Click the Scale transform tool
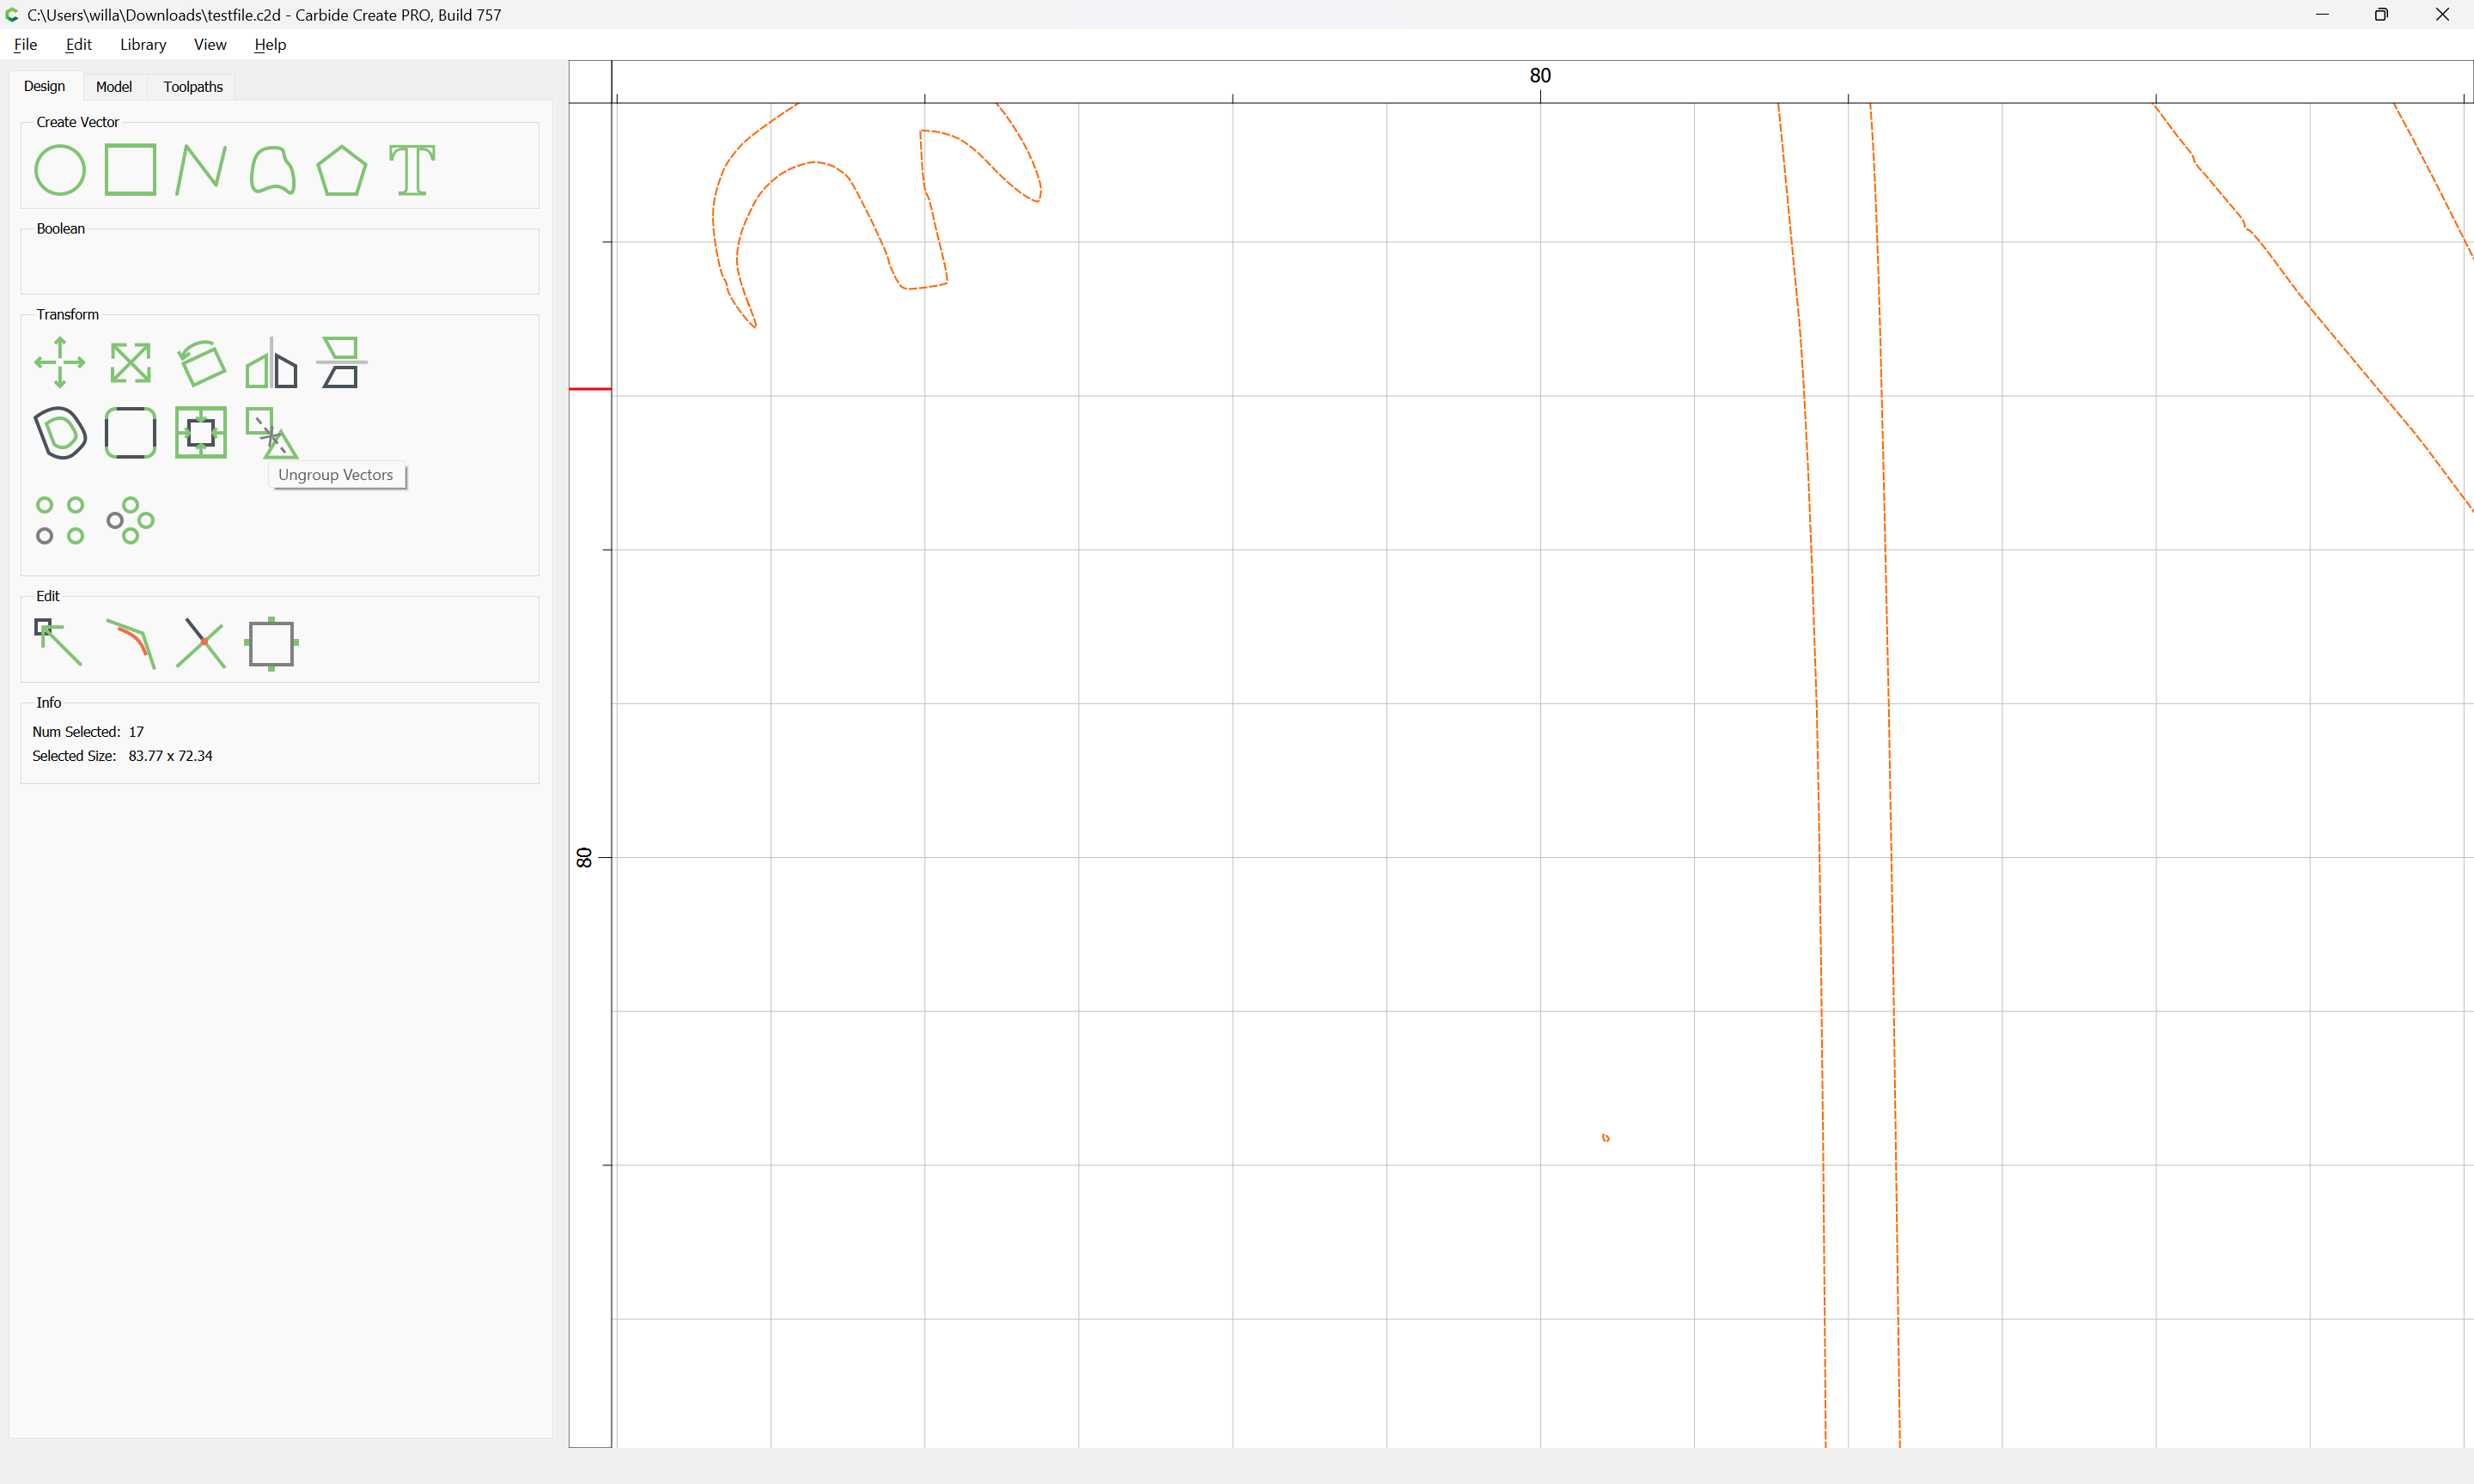 point(131,362)
